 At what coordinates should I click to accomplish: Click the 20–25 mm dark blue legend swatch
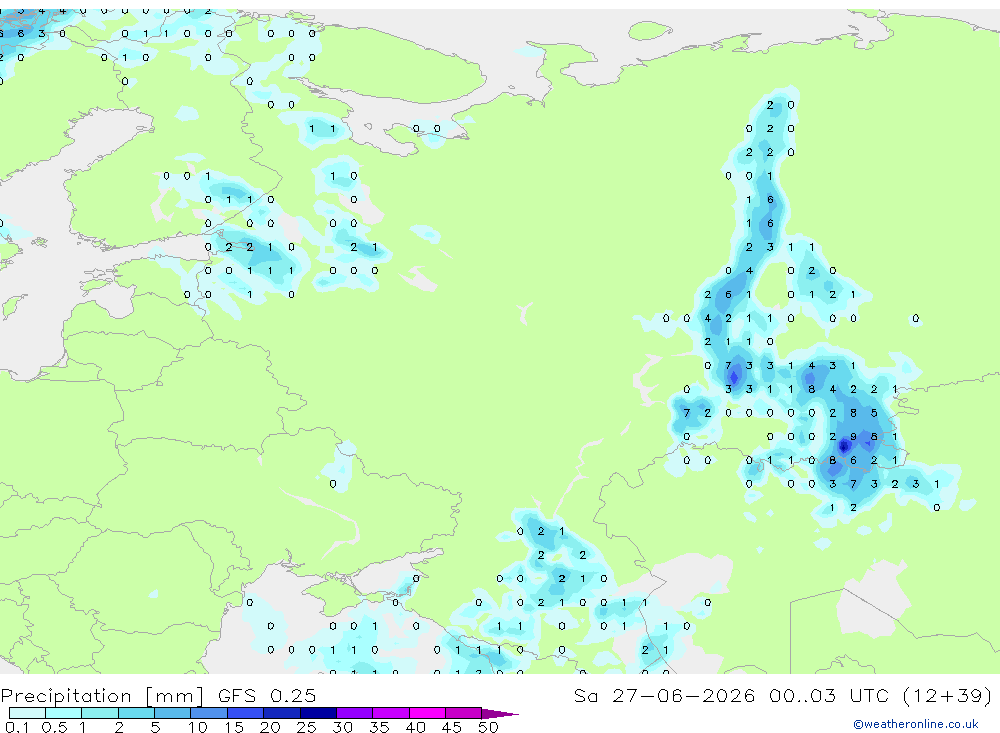pyautogui.click(x=282, y=713)
